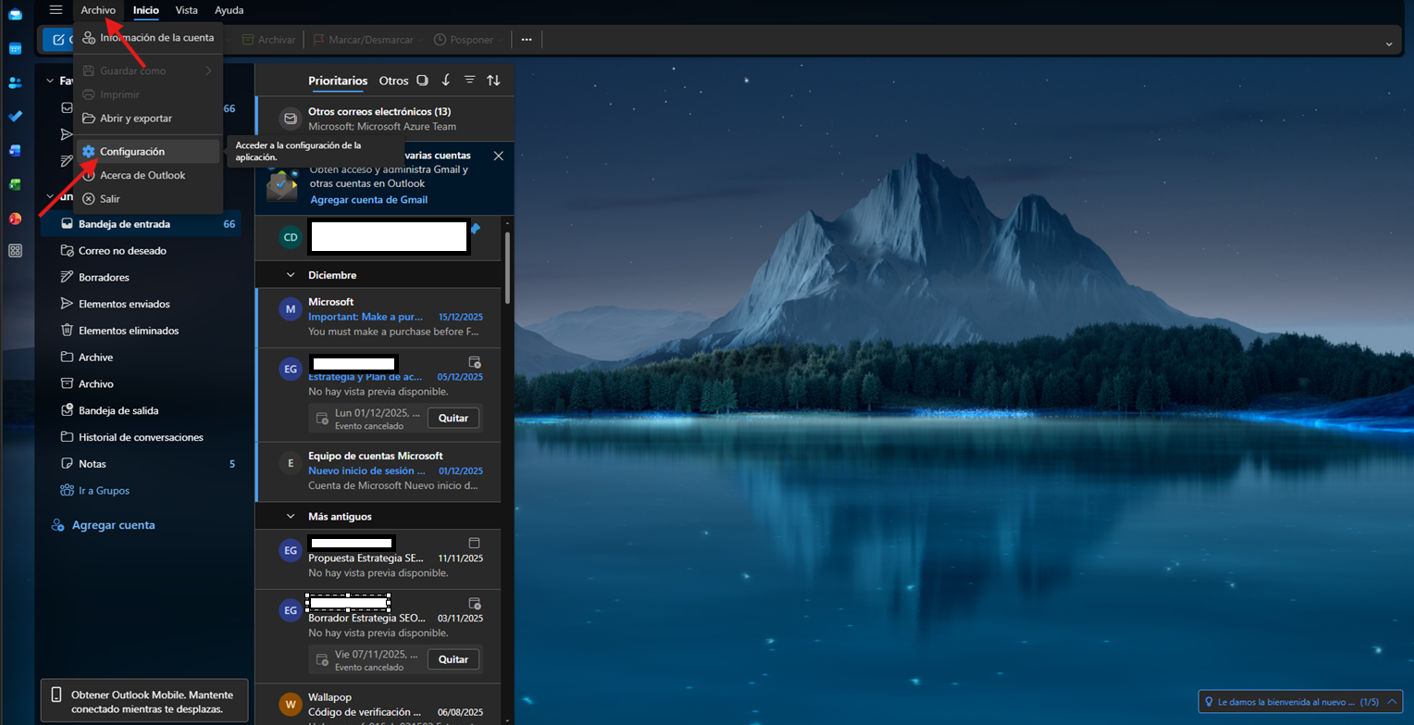Select Configuración in the Archivo menu
Viewport: 1414px width, 725px height.
[132, 152]
